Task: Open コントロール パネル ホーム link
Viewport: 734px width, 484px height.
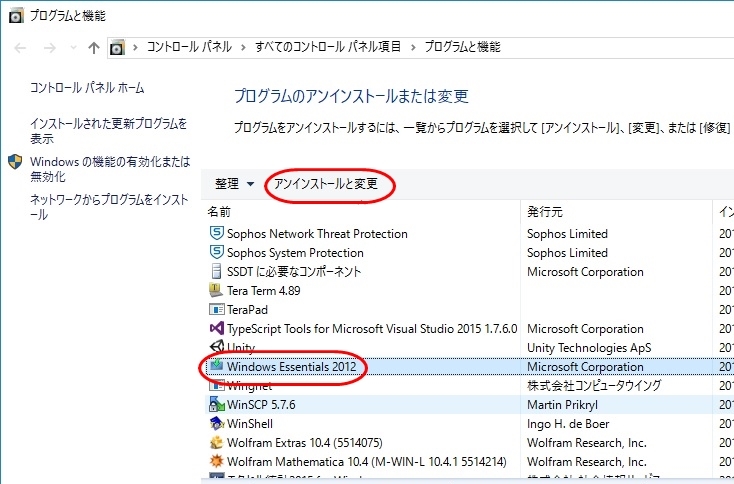Action: point(87,88)
